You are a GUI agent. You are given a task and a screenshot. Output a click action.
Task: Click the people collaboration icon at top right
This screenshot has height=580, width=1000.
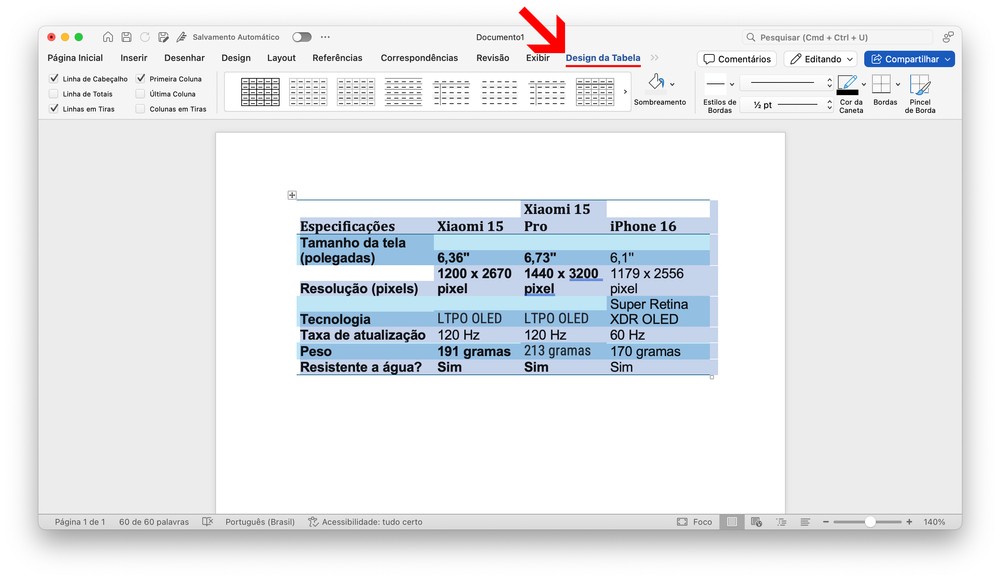click(948, 37)
